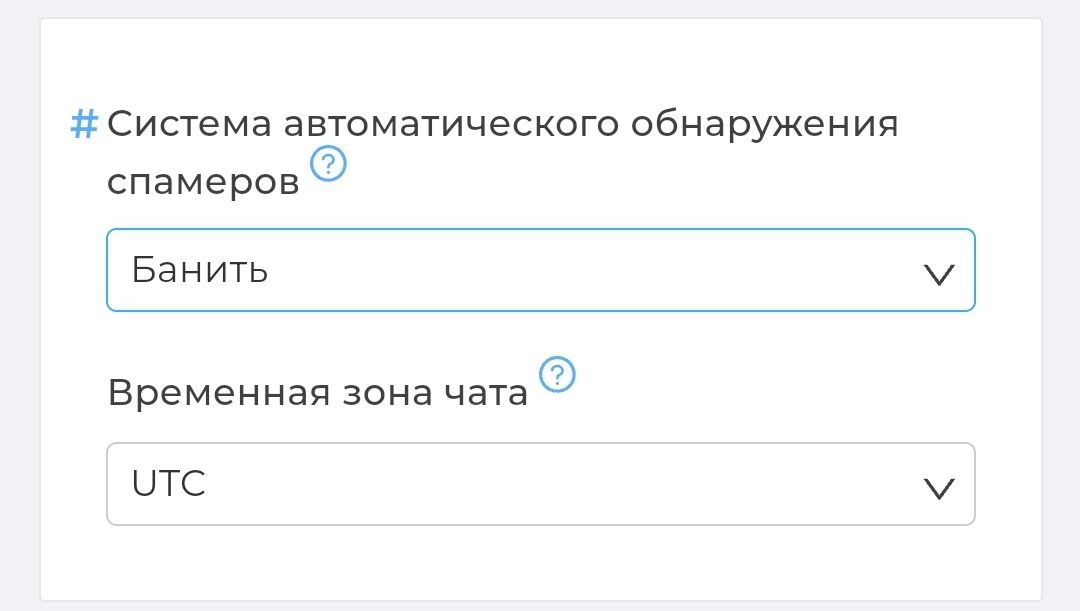The height and width of the screenshot is (611, 1080).
Task: Click the blue hash anchor icon
Action: coord(84,125)
